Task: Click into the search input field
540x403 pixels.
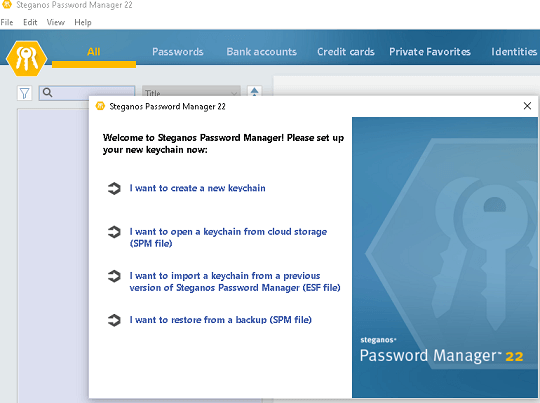Action: click(87, 93)
